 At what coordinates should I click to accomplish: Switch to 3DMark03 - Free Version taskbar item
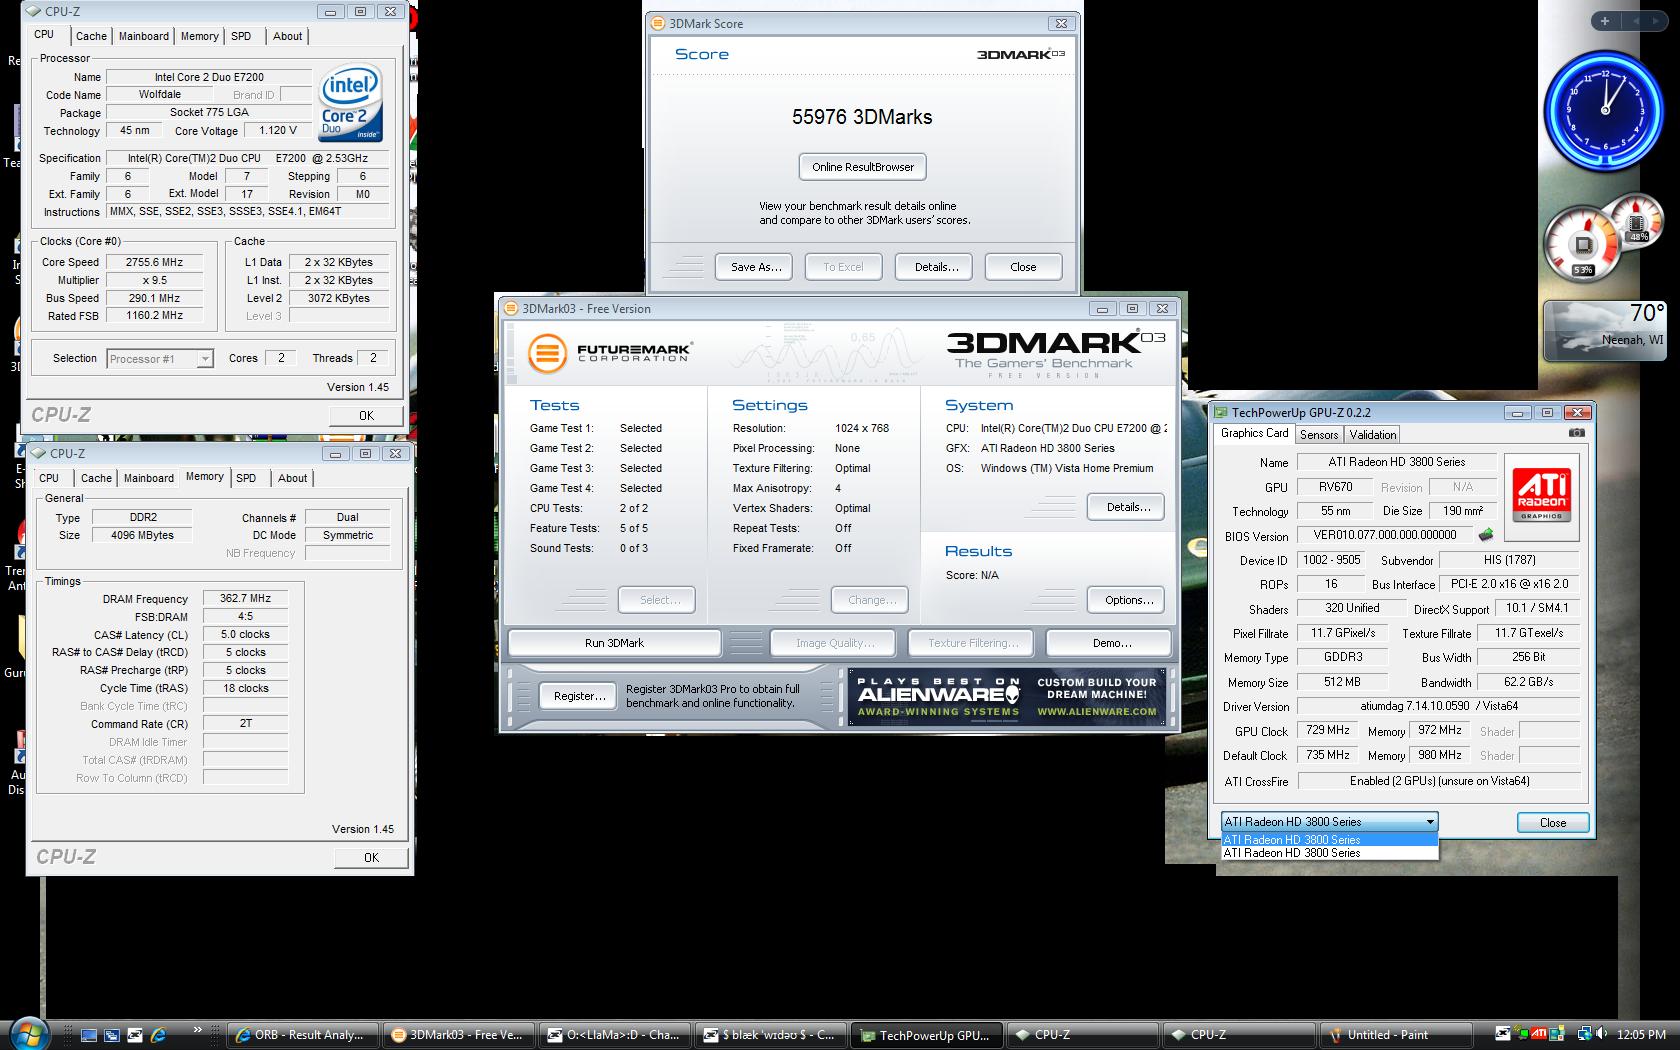click(461, 1035)
